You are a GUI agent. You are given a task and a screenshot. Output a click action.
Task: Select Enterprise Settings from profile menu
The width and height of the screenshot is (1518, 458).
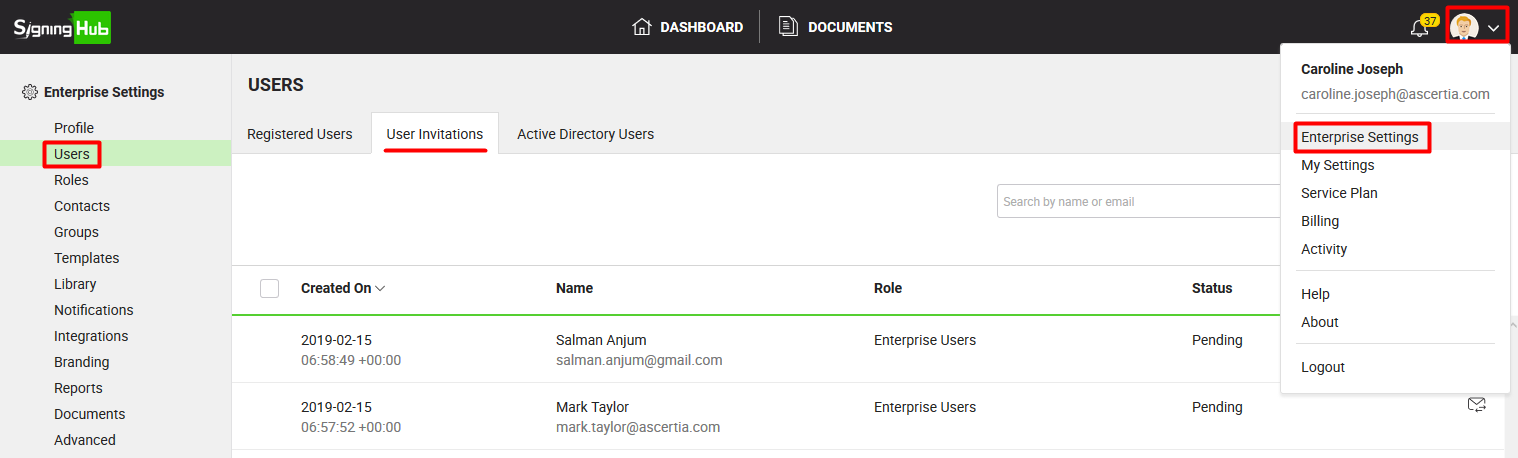tap(1359, 137)
